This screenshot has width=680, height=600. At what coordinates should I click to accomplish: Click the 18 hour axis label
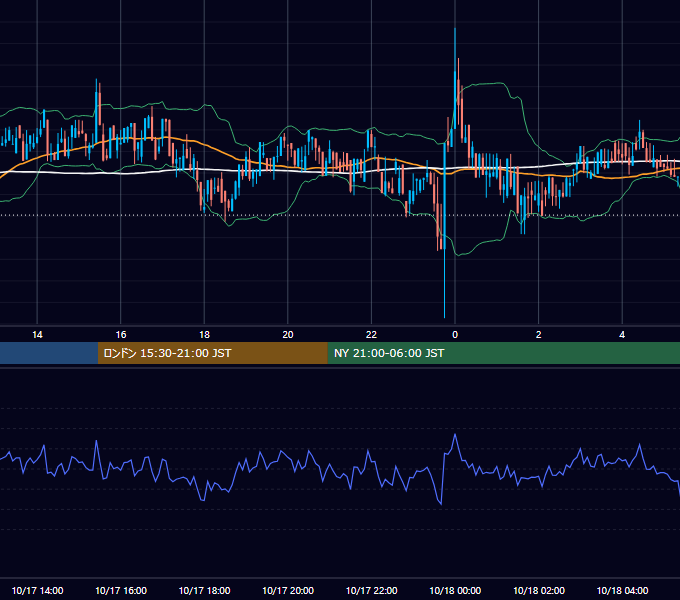click(204, 335)
